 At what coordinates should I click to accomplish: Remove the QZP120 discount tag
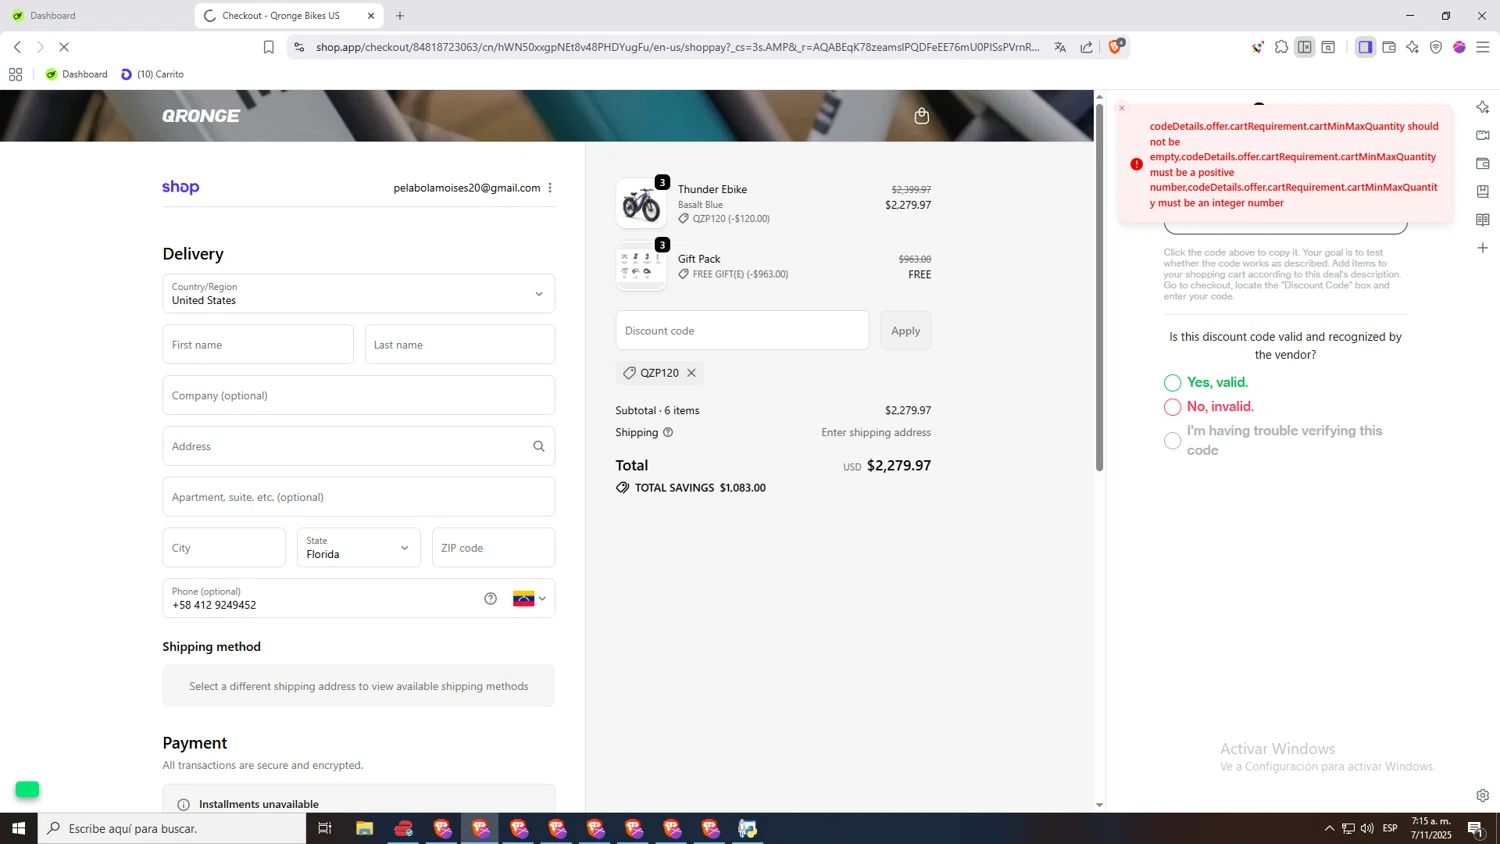coord(691,373)
